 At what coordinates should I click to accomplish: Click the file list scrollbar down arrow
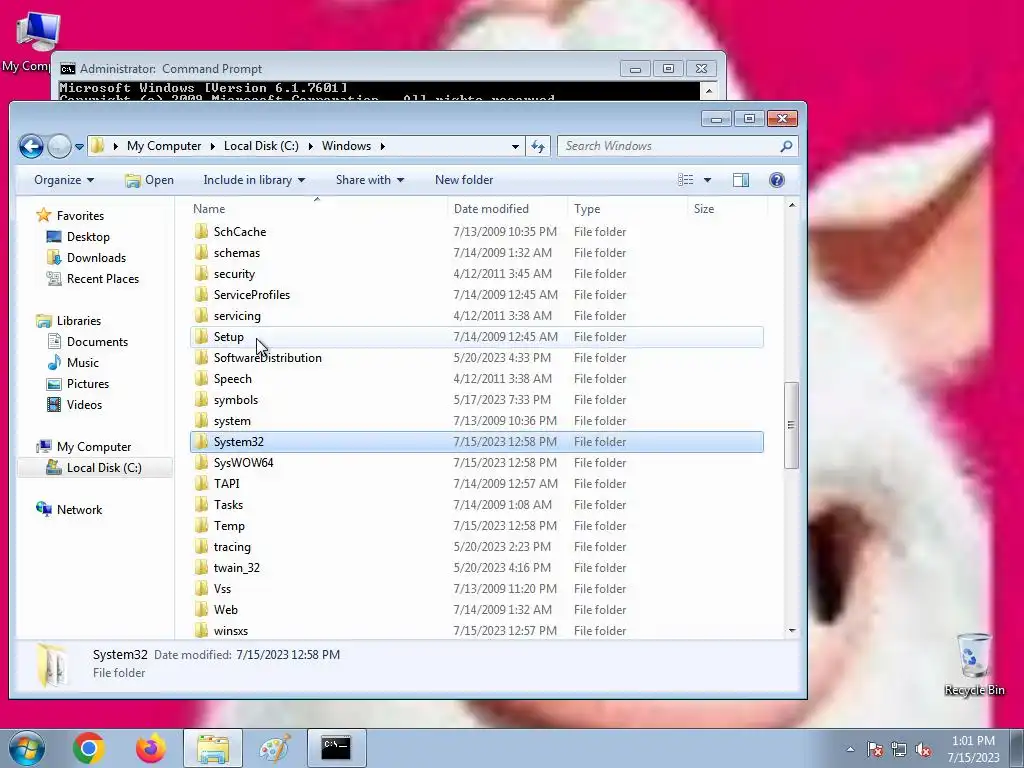(792, 630)
